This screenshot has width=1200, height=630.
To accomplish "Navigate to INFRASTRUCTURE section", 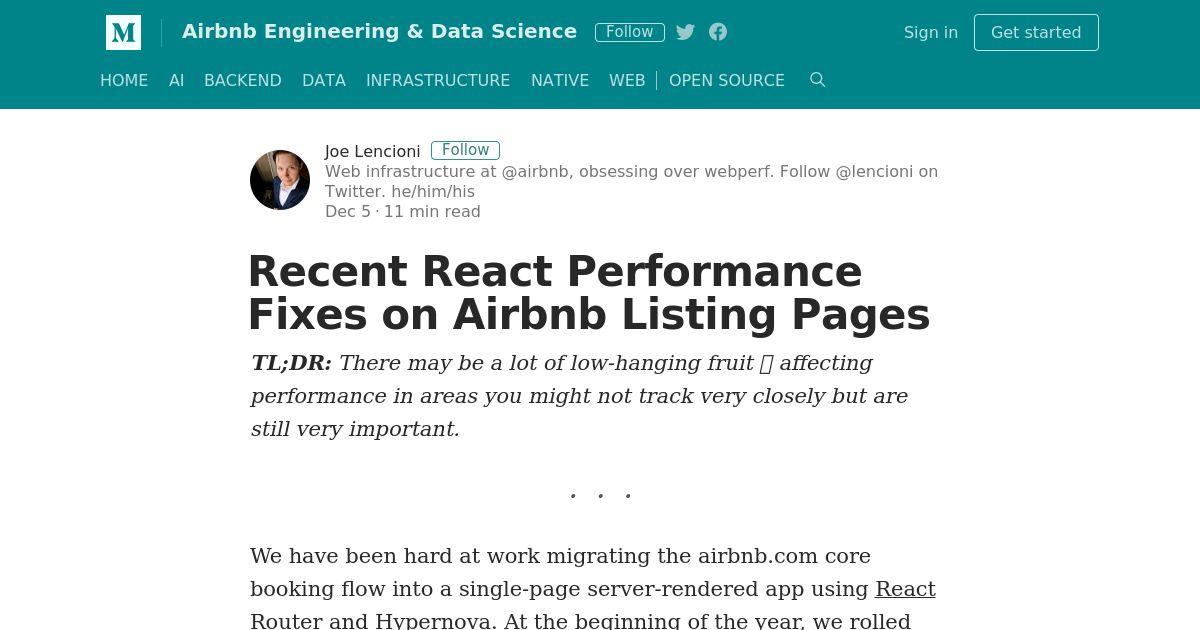I will tap(438, 80).
